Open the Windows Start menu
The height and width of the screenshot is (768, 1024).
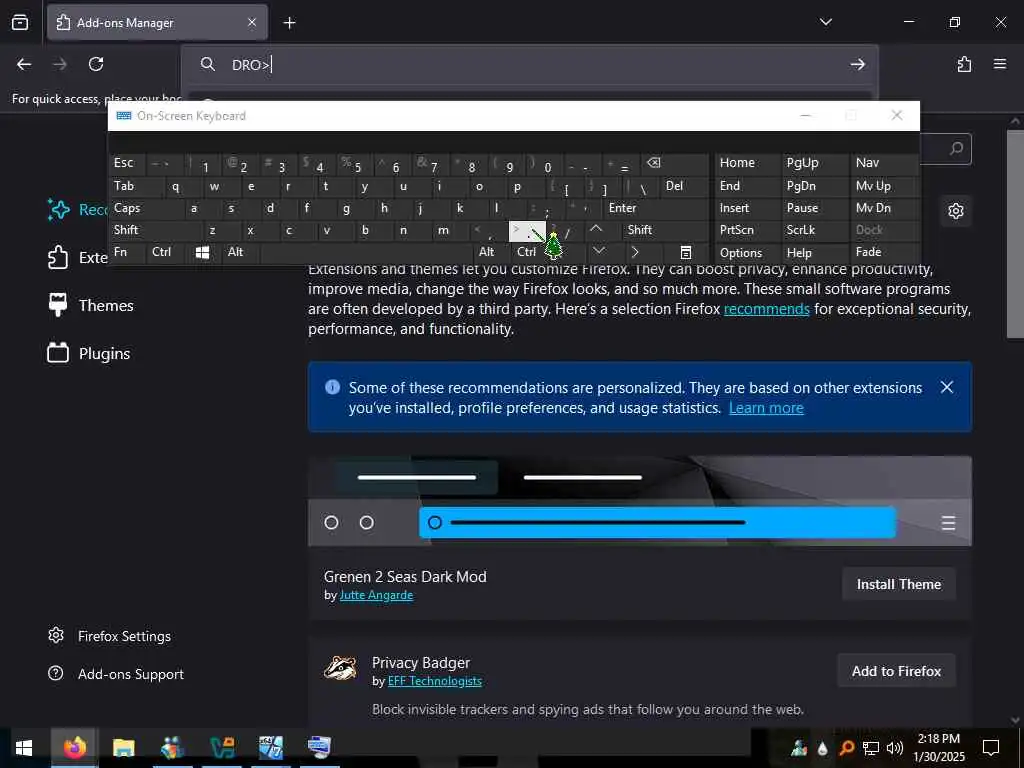pyautogui.click(x=24, y=747)
